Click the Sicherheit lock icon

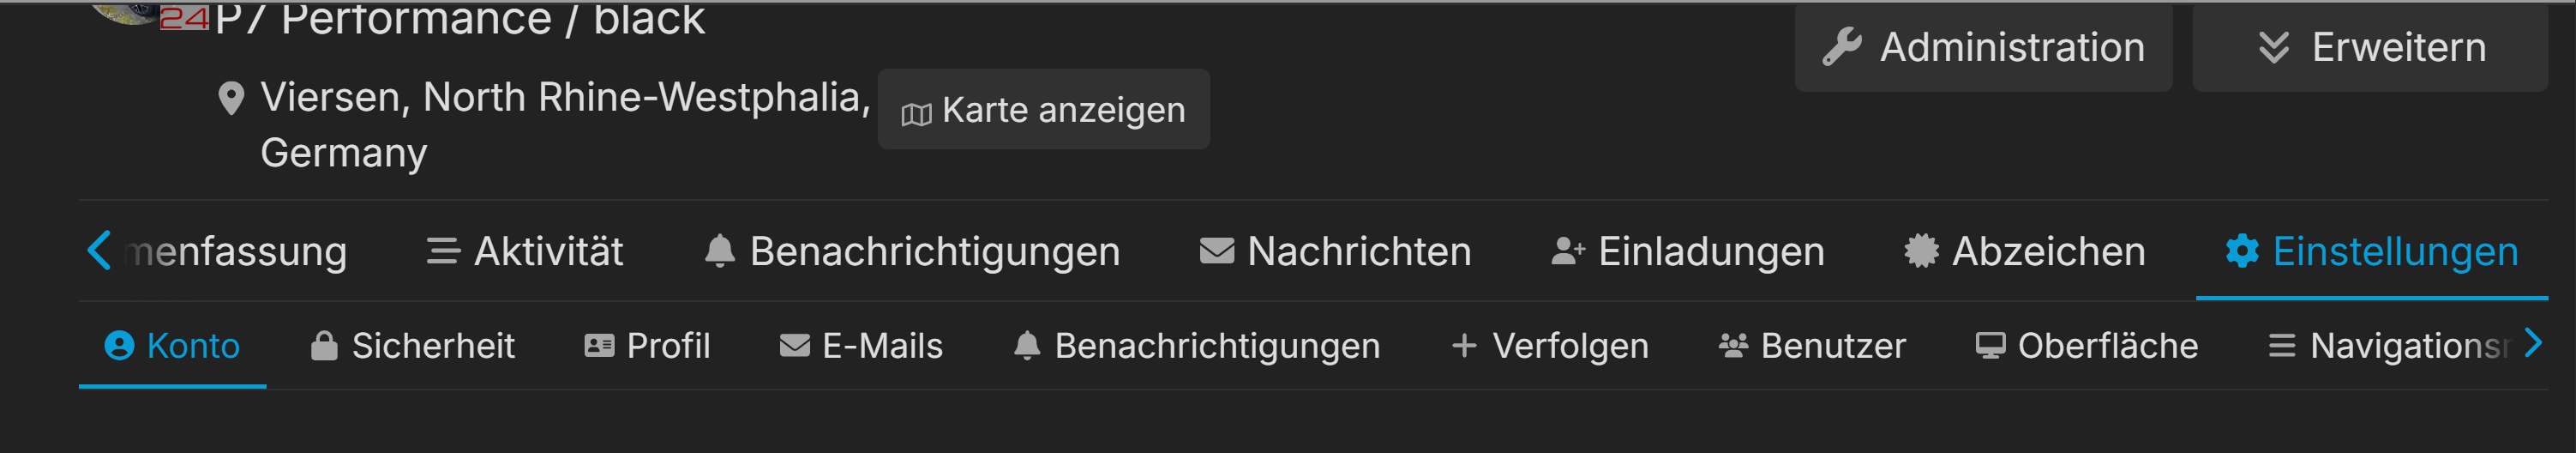pos(324,346)
